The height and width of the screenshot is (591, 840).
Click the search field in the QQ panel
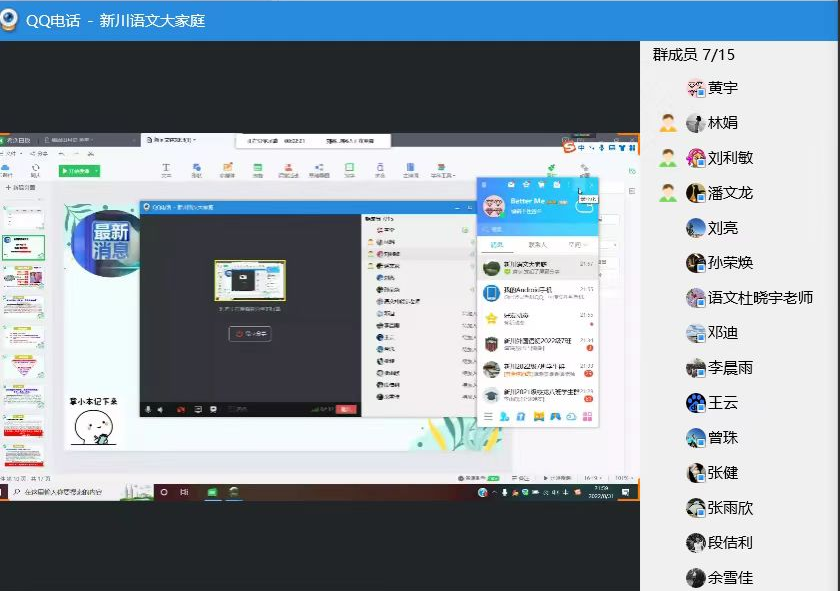[x=537, y=229]
